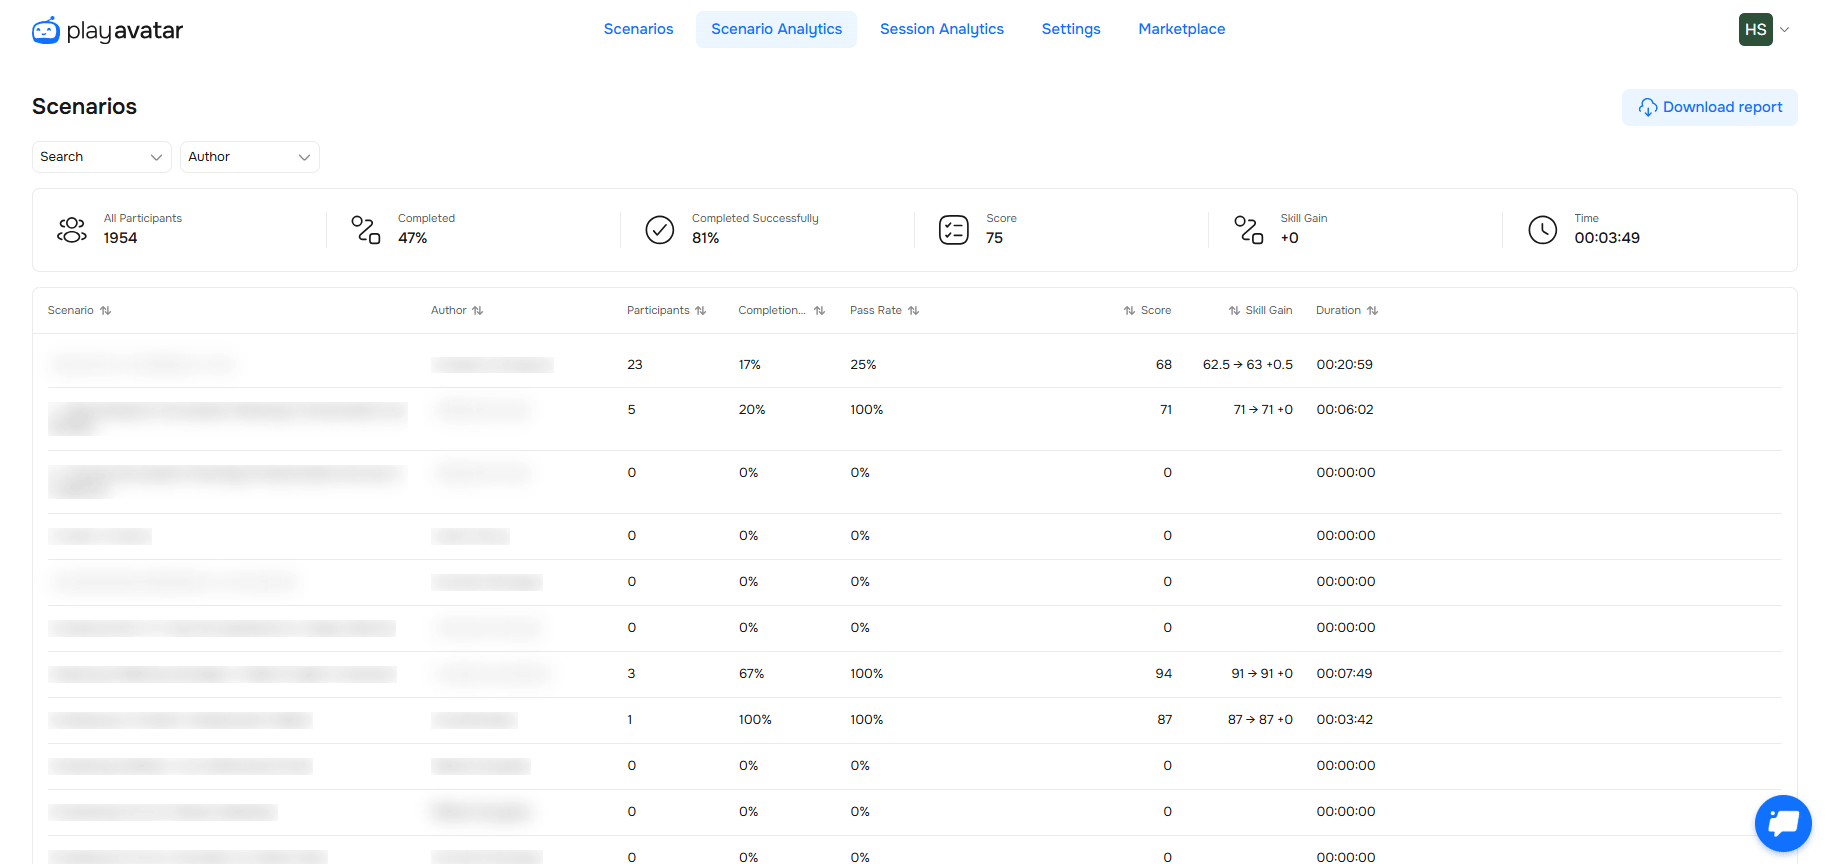The width and height of the screenshot is (1831, 864).
Task: Sort by Author column arrows
Action: [x=478, y=311]
